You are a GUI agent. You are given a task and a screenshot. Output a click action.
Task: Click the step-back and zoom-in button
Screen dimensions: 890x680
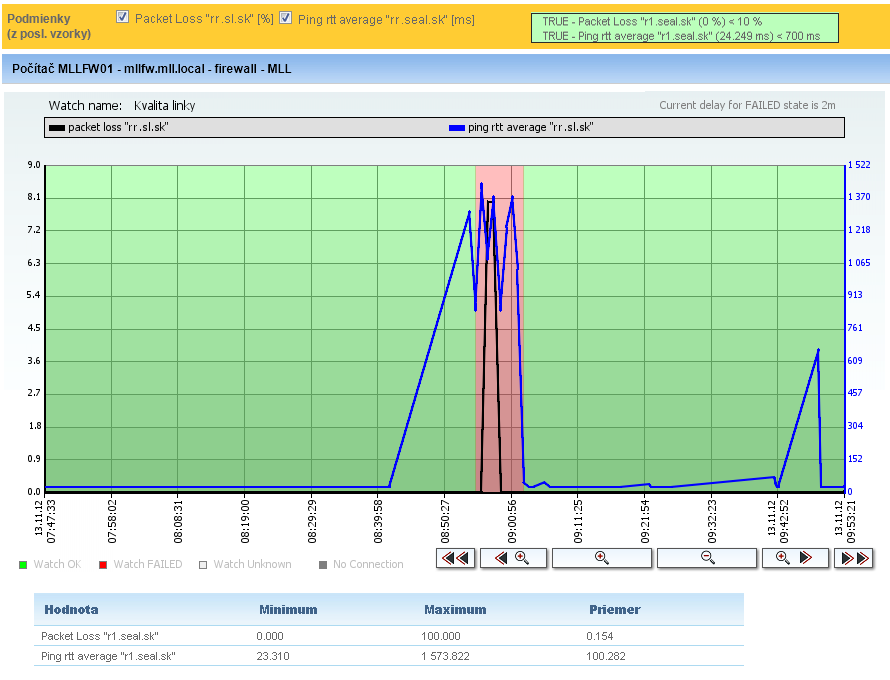click(513, 558)
